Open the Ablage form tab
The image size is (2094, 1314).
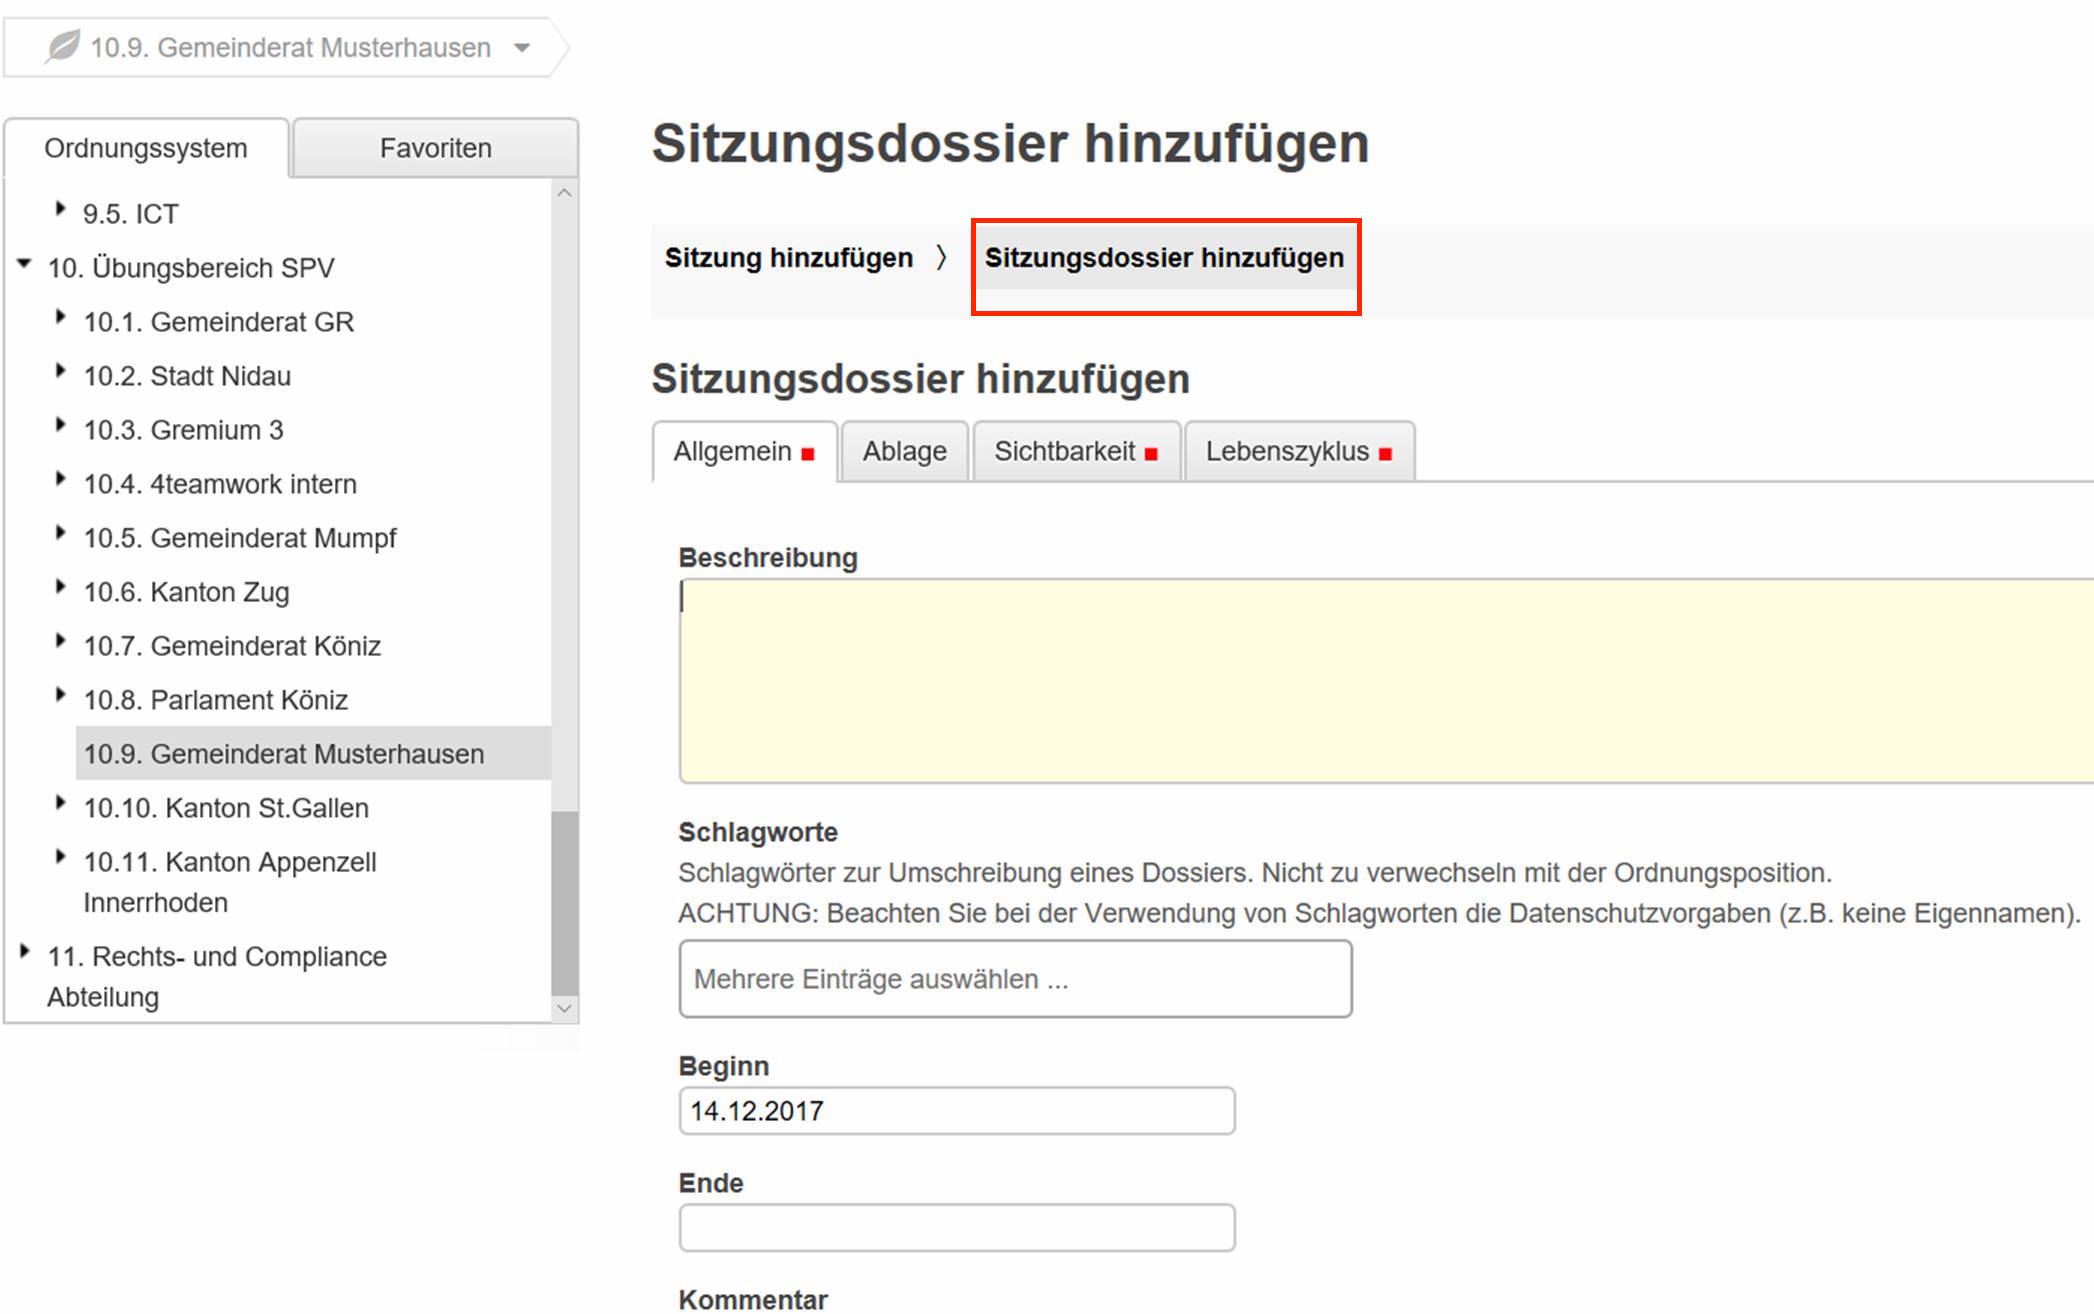pyautogui.click(x=905, y=452)
